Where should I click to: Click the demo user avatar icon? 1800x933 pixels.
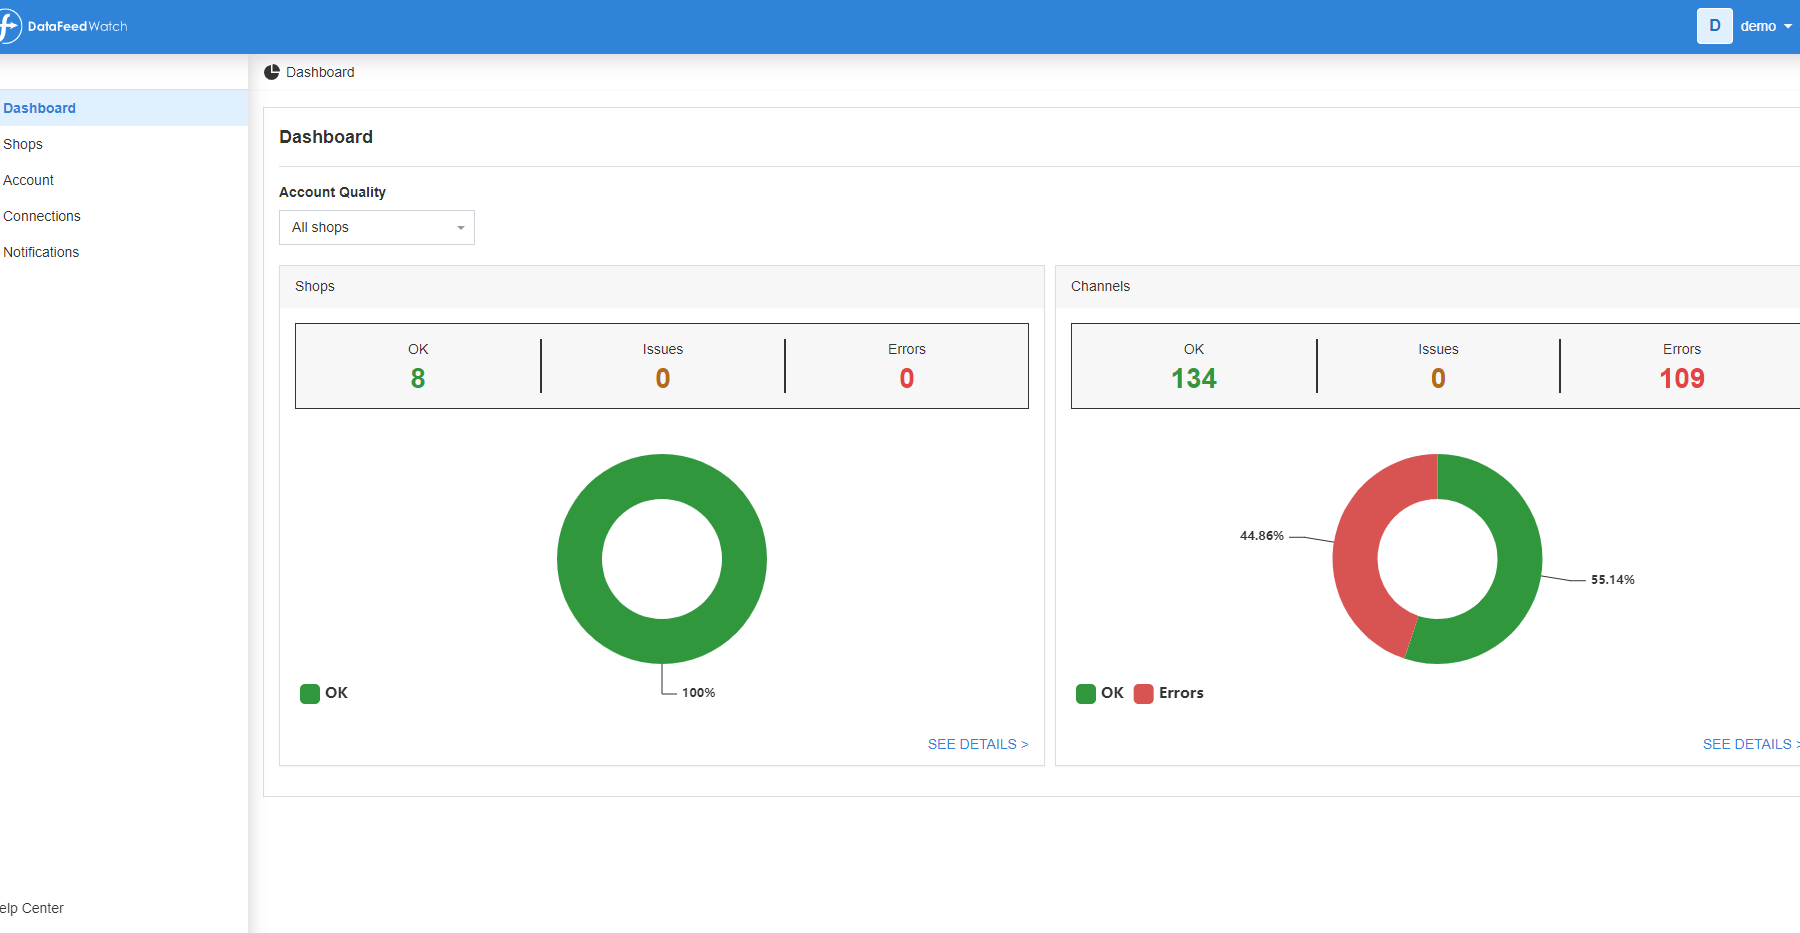(x=1714, y=26)
